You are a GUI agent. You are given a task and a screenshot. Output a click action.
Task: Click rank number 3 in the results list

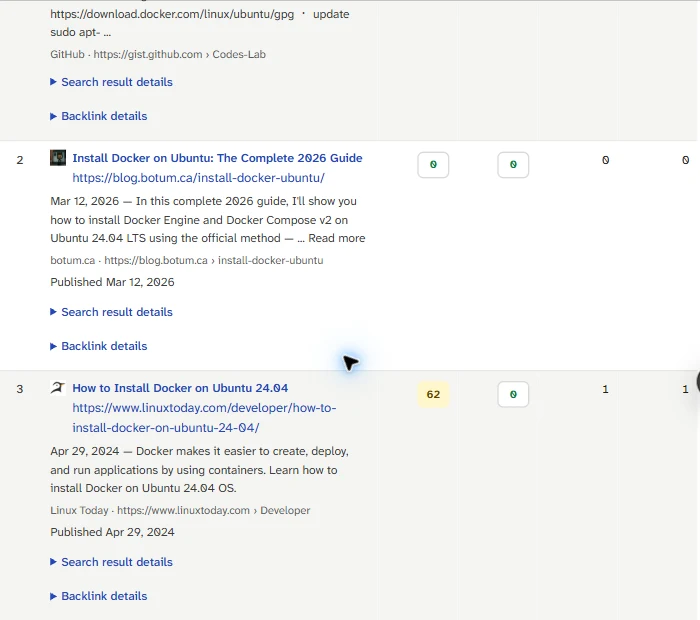(20, 389)
